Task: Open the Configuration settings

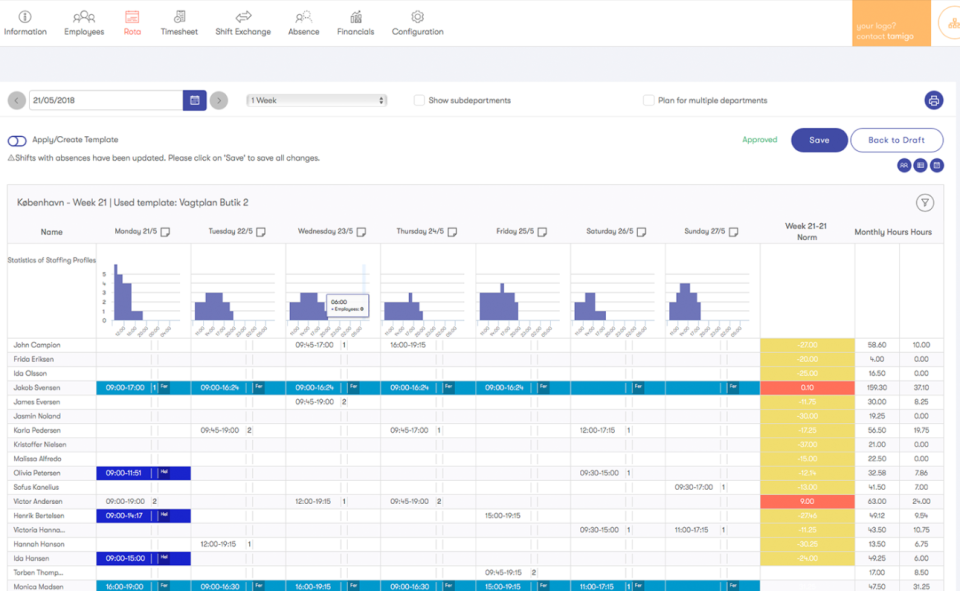Action: click(417, 20)
